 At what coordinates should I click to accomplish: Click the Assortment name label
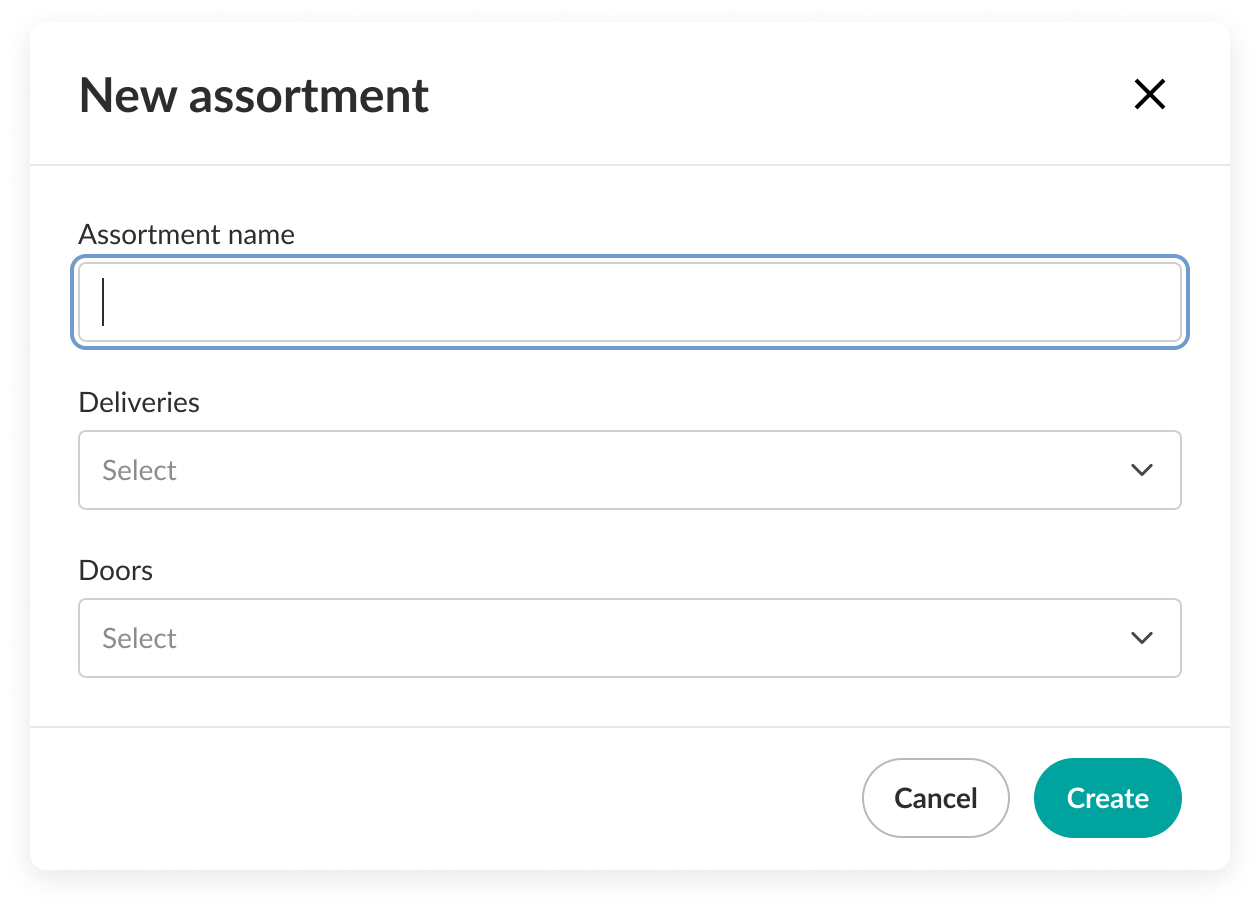coord(186,234)
